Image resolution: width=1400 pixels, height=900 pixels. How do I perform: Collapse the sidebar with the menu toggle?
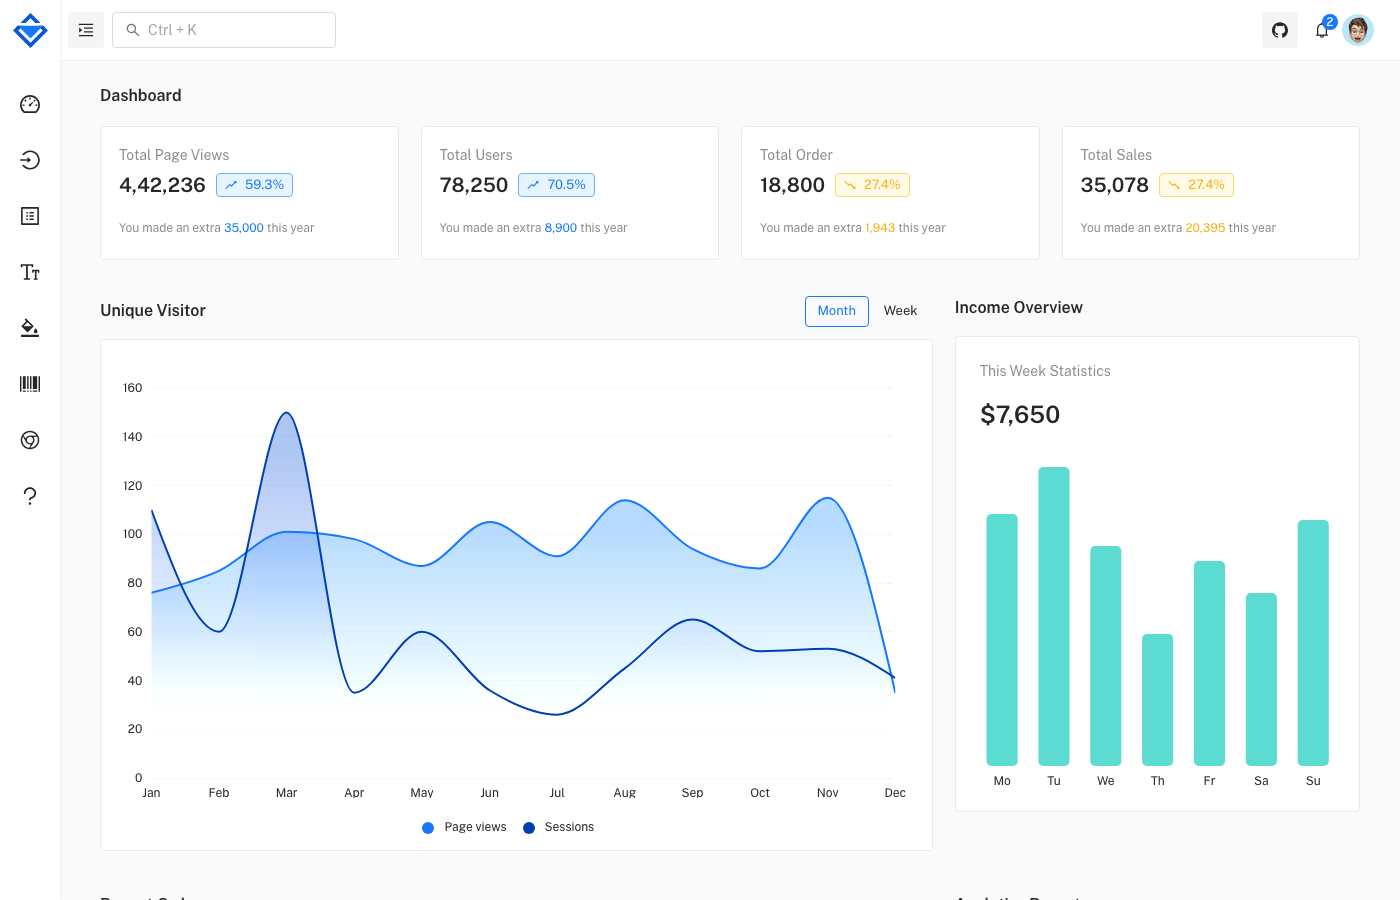point(86,30)
